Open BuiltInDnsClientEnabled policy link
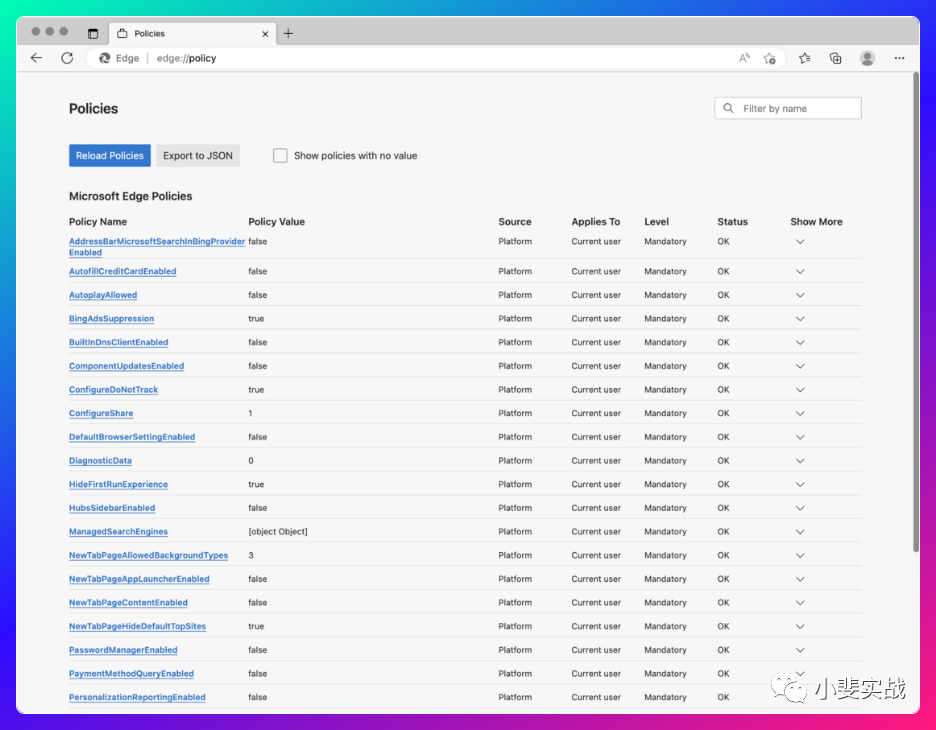 tap(118, 342)
